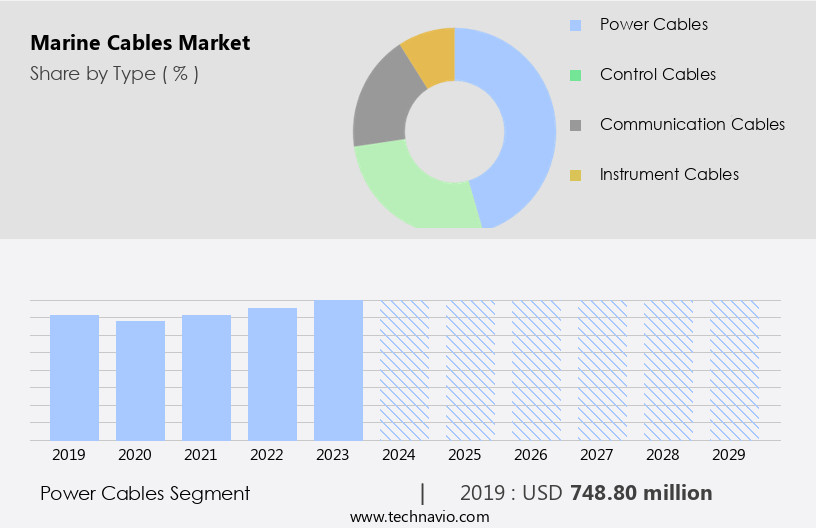
Task: Select the blue segment of the donut chart
Action: tap(525, 120)
